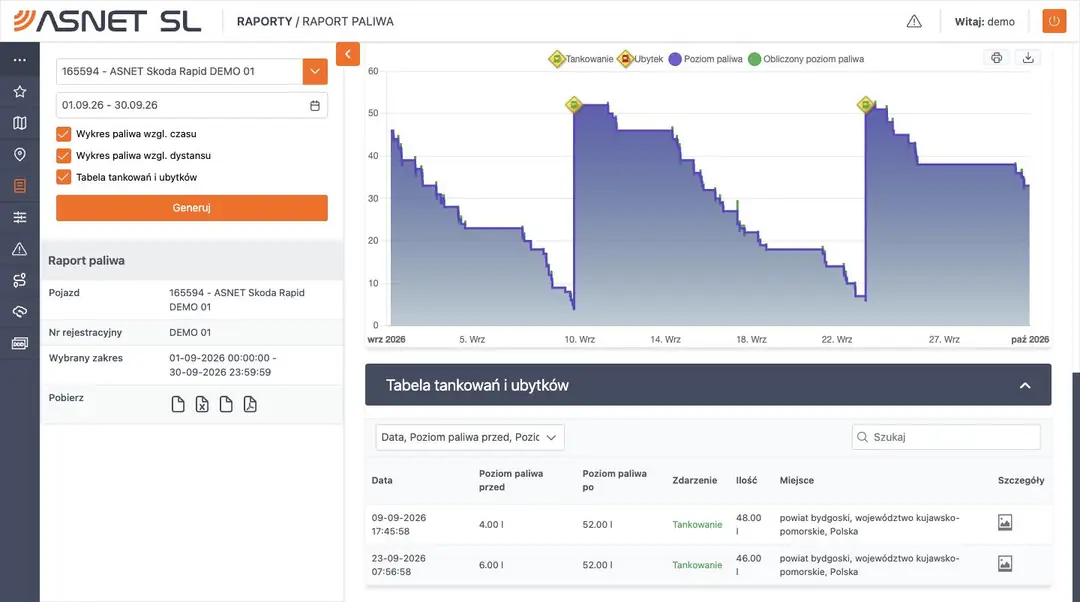The image size is (1080, 602).
Task: Toggle Tankowanie series in chart legend
Action: click(581, 59)
